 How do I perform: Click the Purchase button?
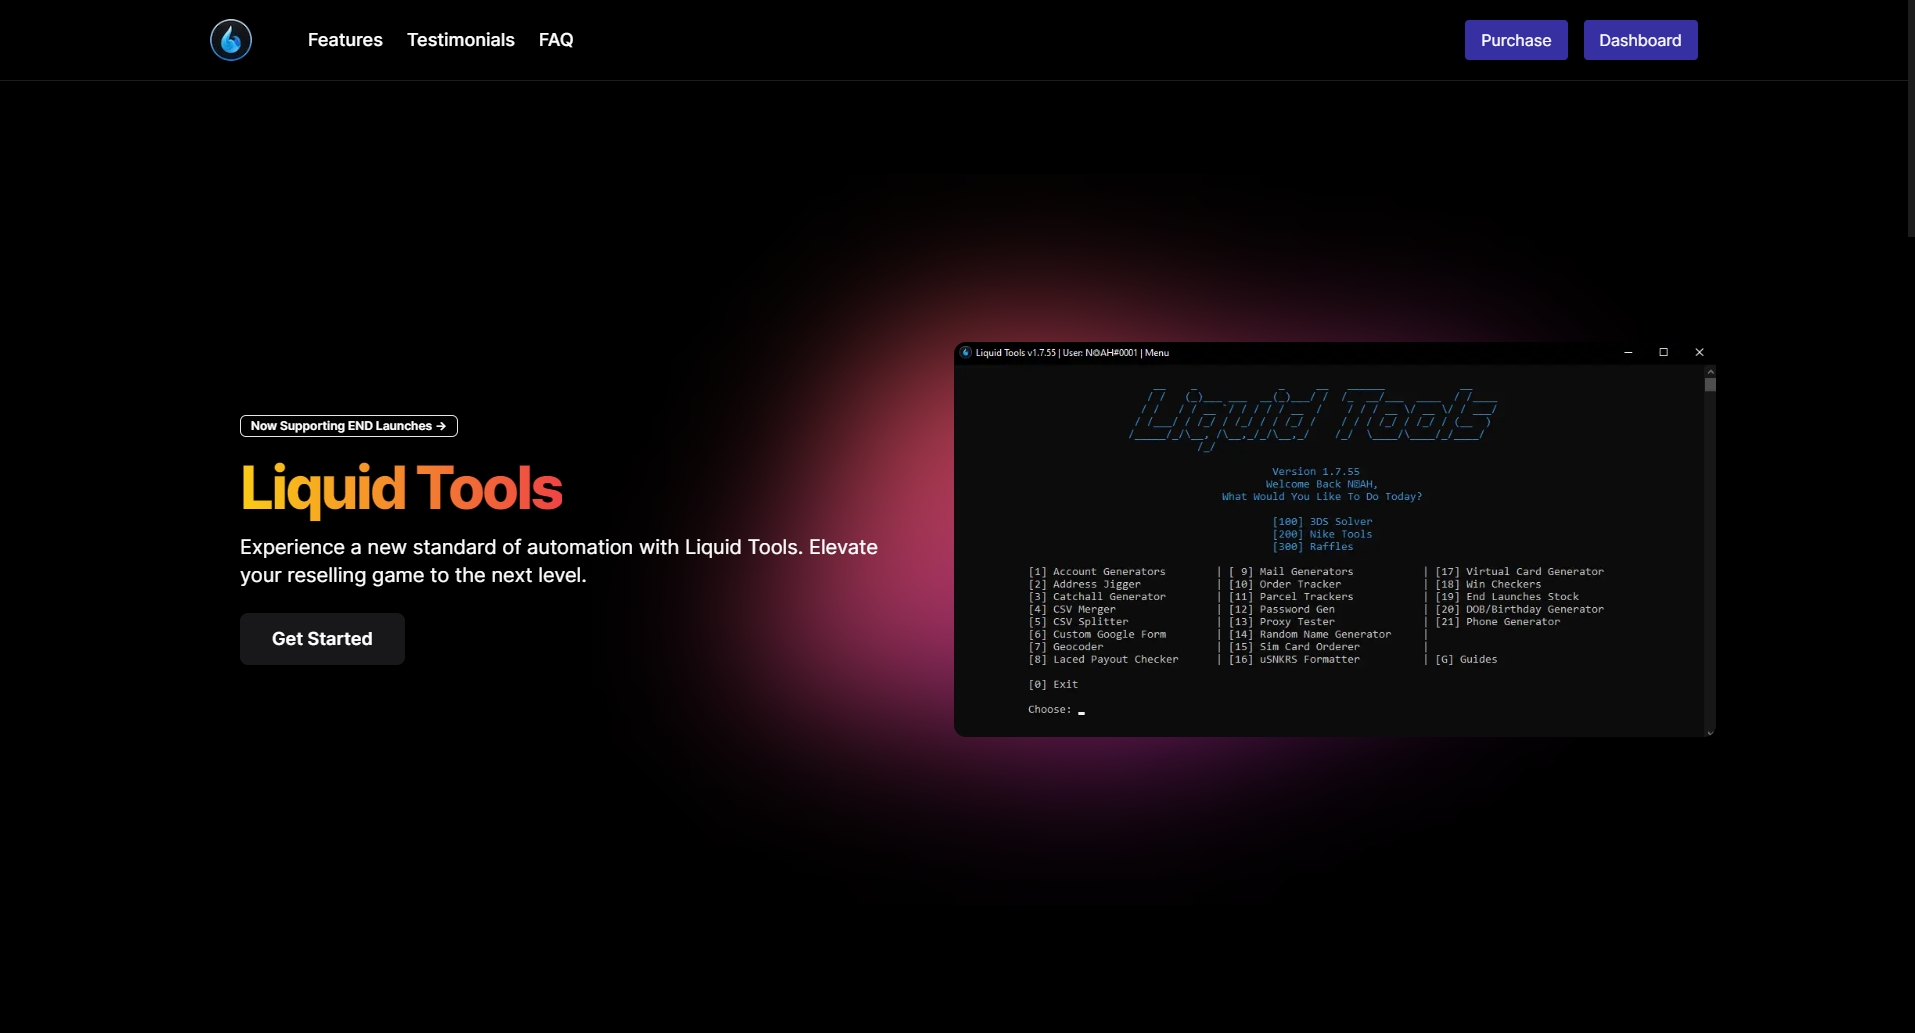click(x=1515, y=40)
